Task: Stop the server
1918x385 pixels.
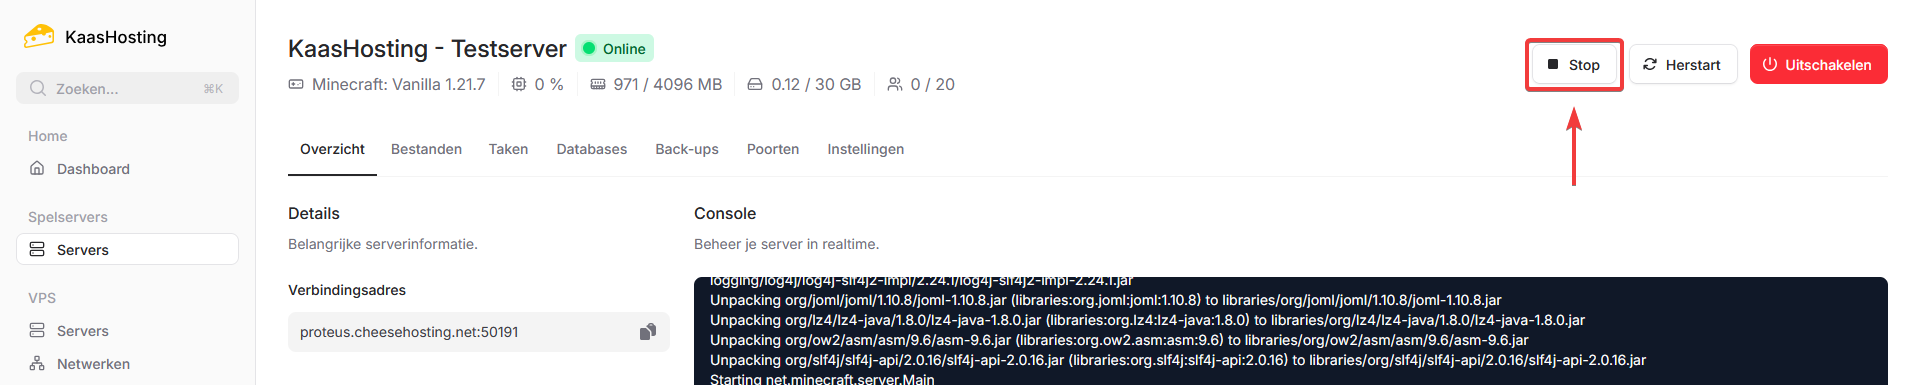Action: click(x=1574, y=64)
